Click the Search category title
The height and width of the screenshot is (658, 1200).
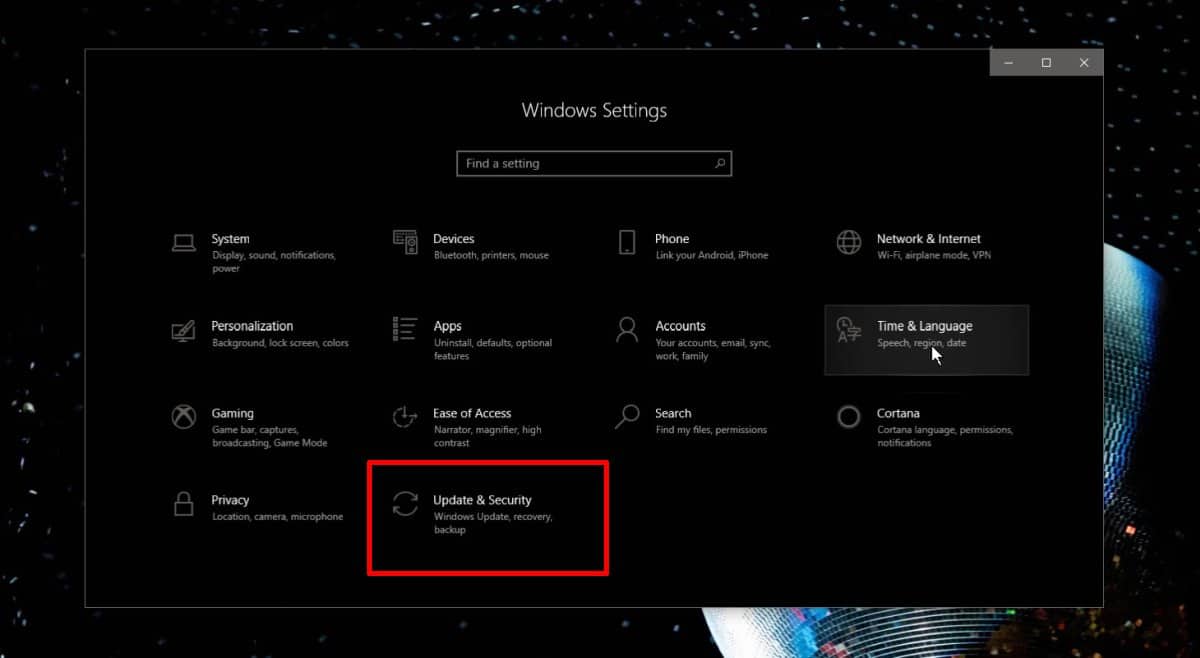pos(673,413)
